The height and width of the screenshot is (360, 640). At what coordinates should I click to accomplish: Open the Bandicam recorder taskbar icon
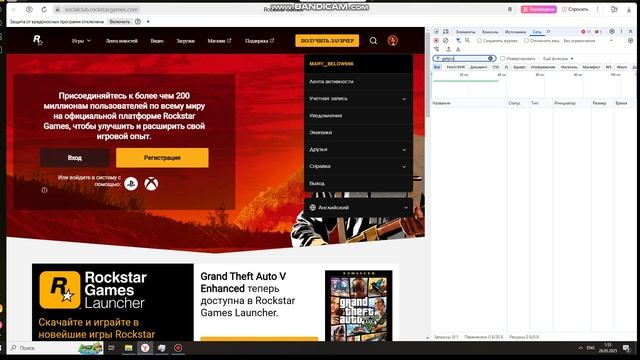178,348
